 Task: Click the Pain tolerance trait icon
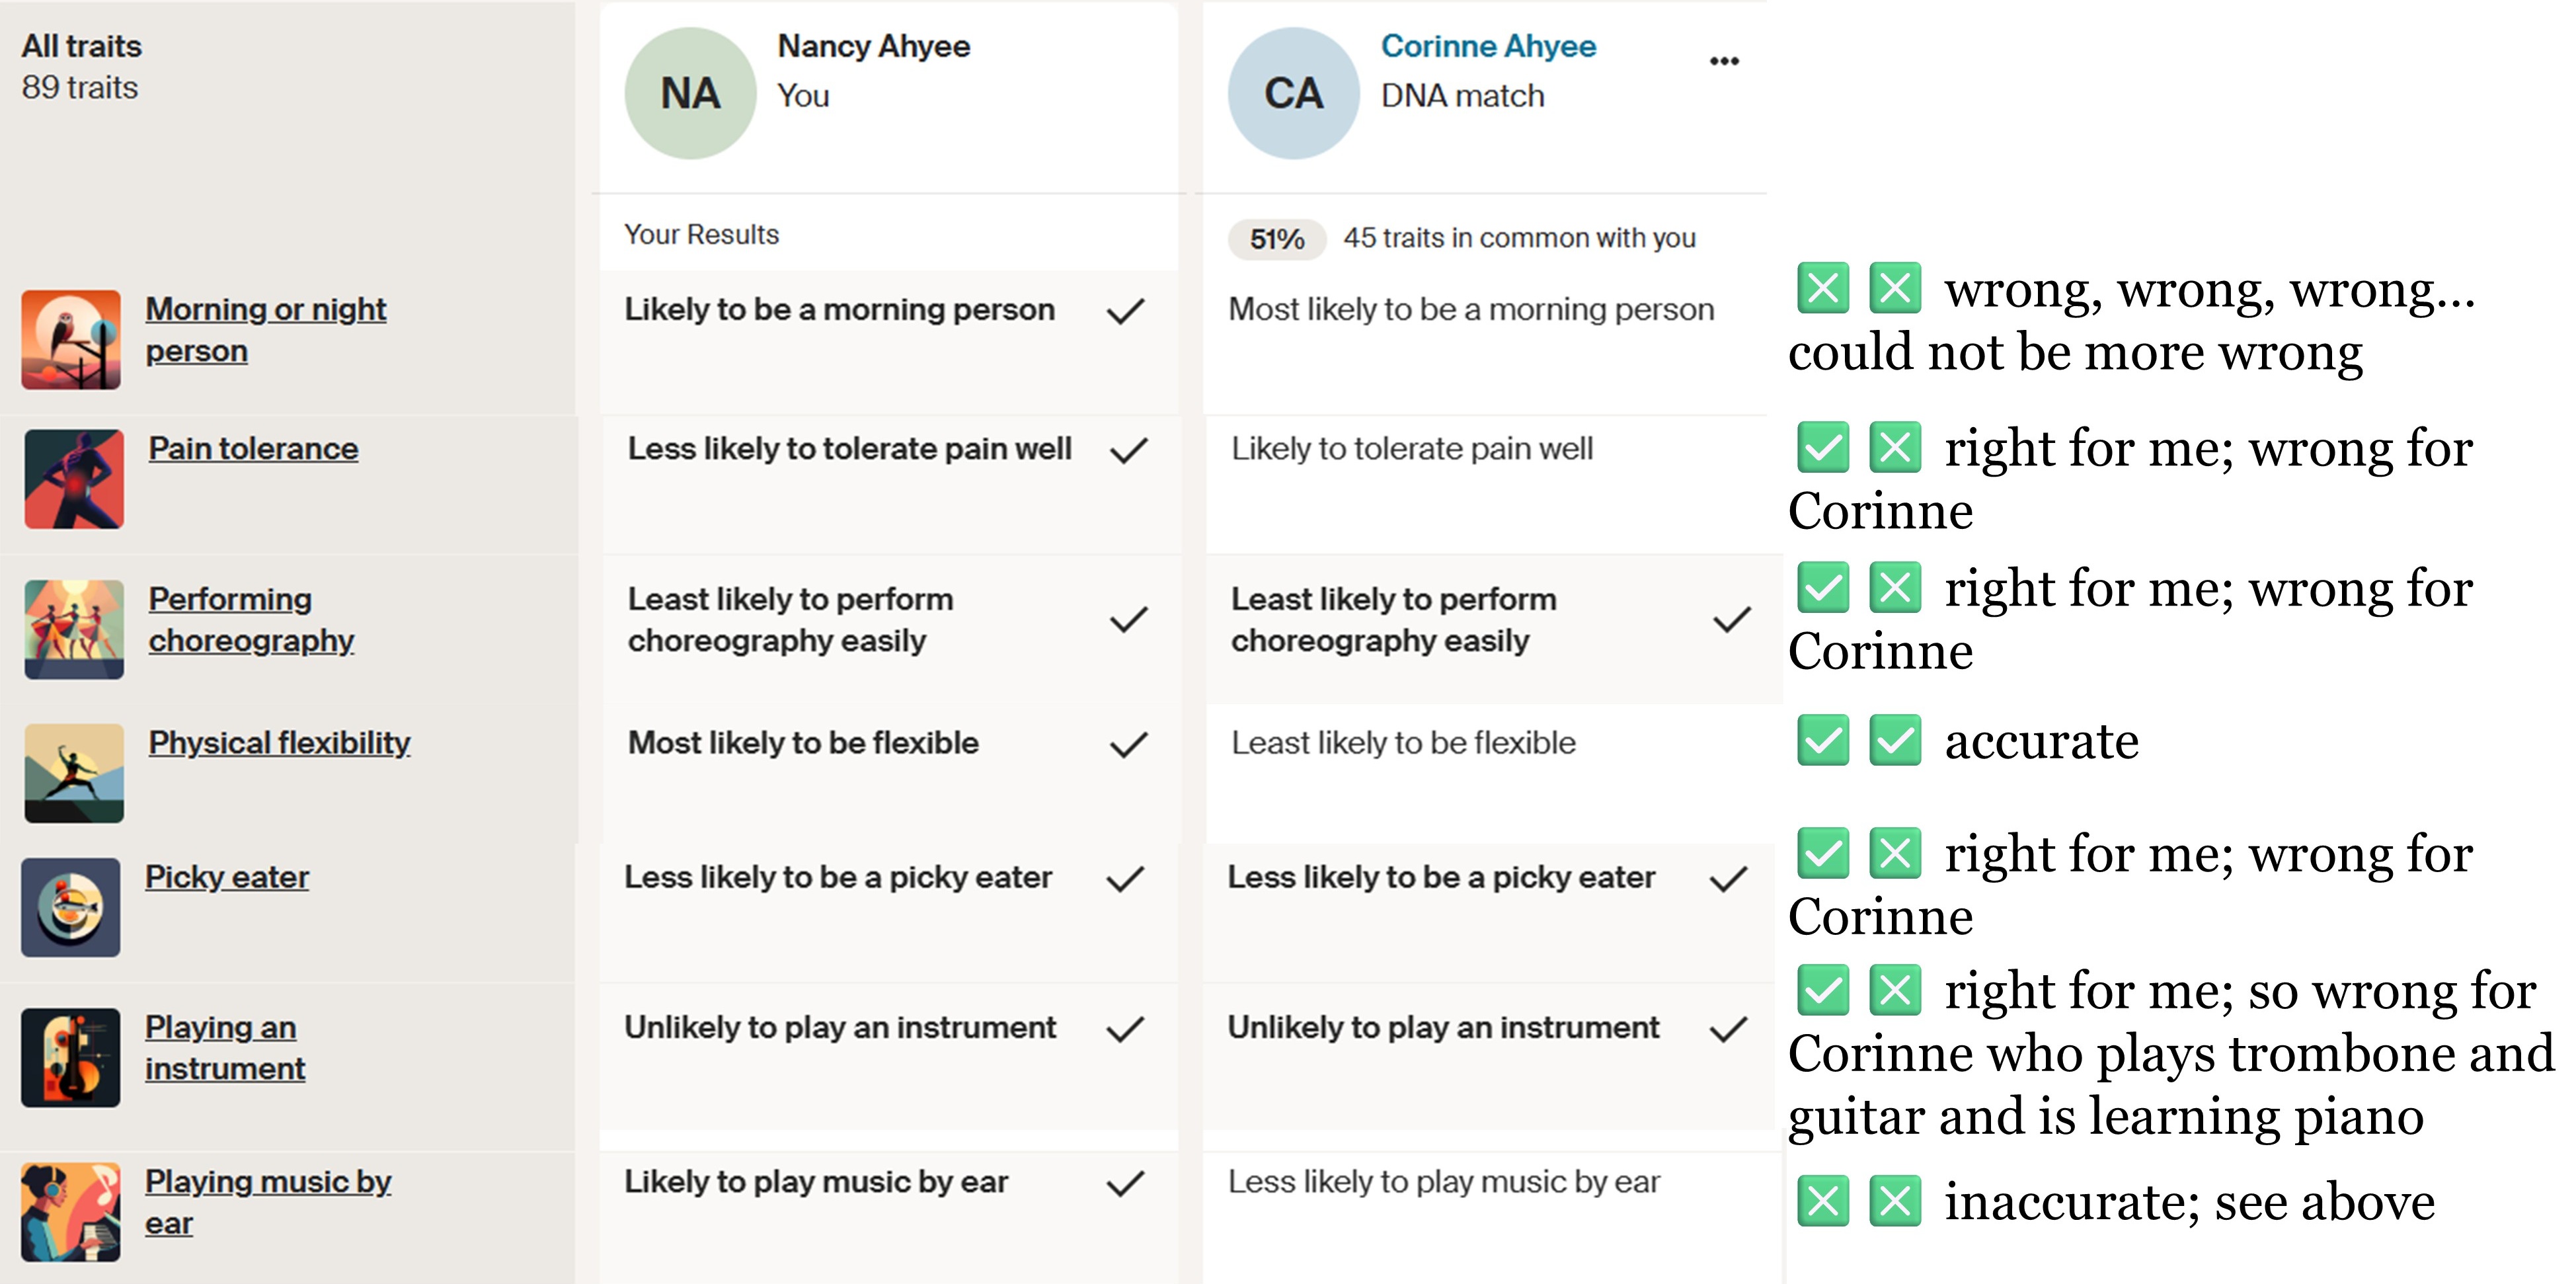pos(74,479)
